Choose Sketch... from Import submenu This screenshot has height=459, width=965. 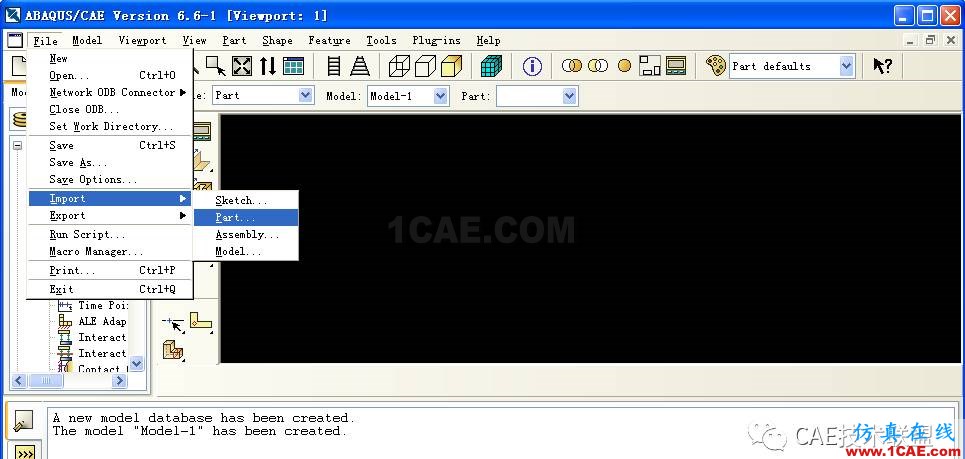click(246, 200)
